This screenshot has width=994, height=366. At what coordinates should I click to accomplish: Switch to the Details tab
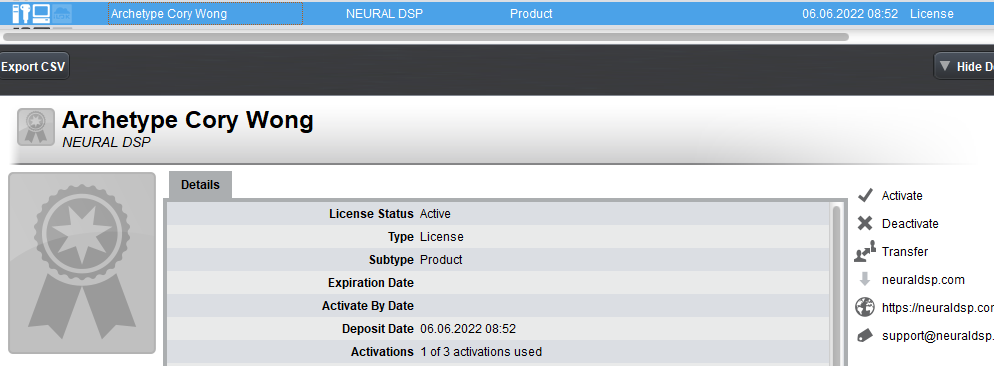click(200, 185)
